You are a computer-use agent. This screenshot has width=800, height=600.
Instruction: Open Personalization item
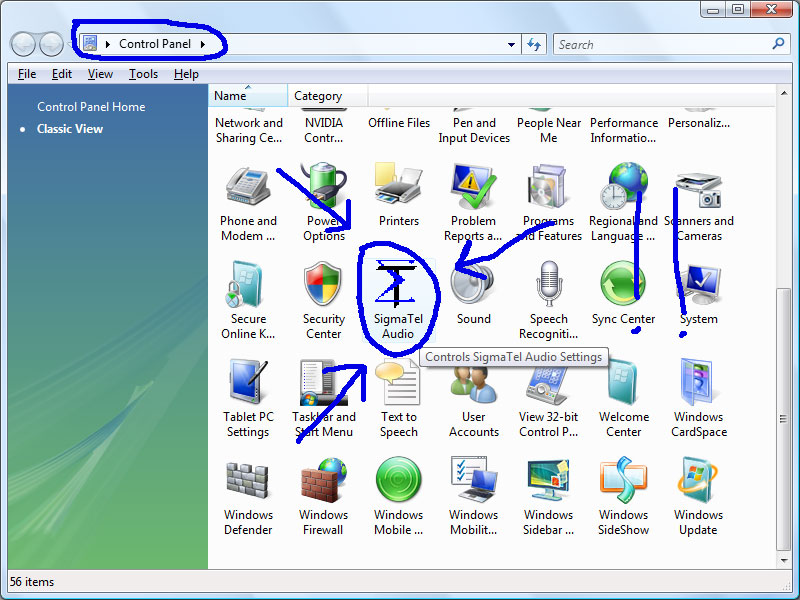click(698, 120)
